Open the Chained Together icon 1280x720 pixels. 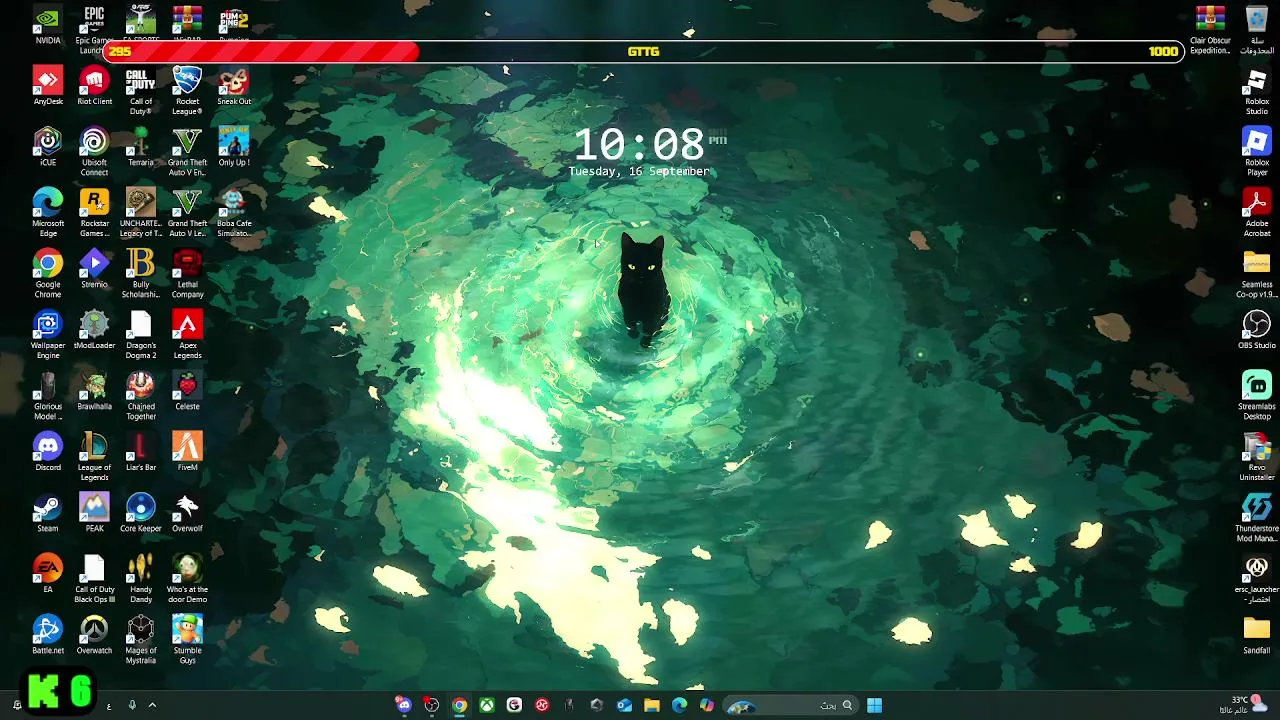click(x=141, y=395)
